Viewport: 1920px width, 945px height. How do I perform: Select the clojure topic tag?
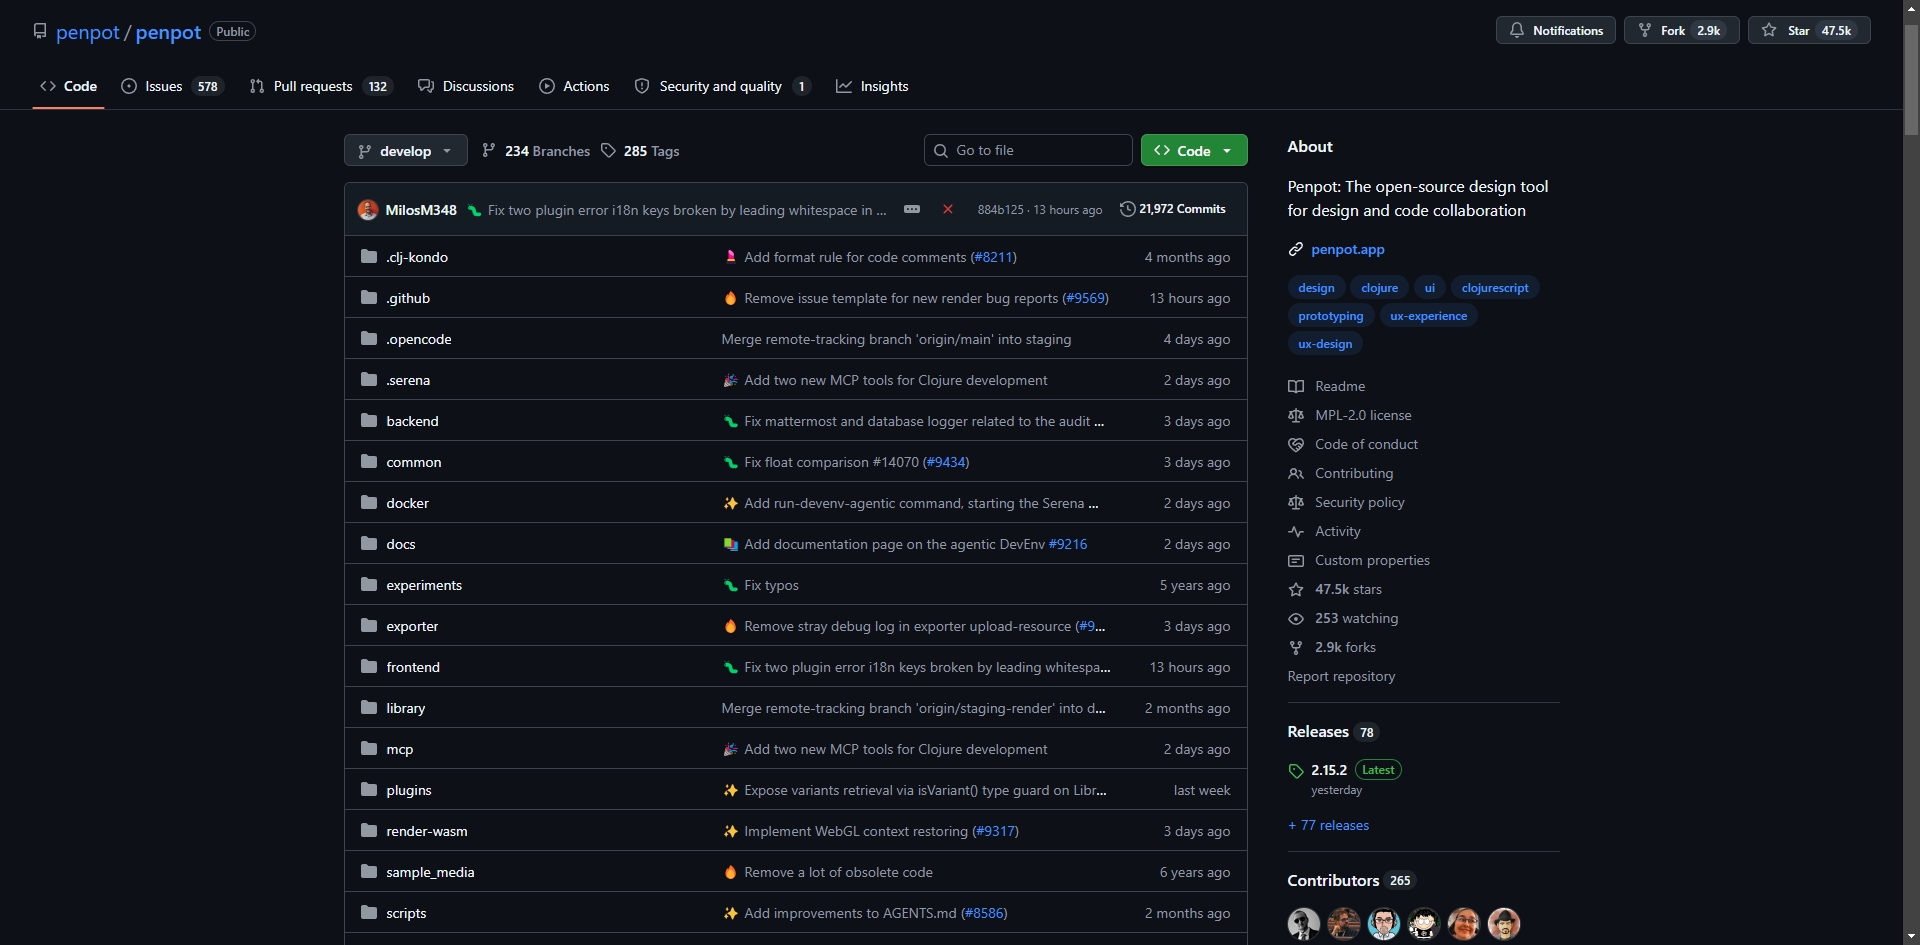(x=1380, y=288)
